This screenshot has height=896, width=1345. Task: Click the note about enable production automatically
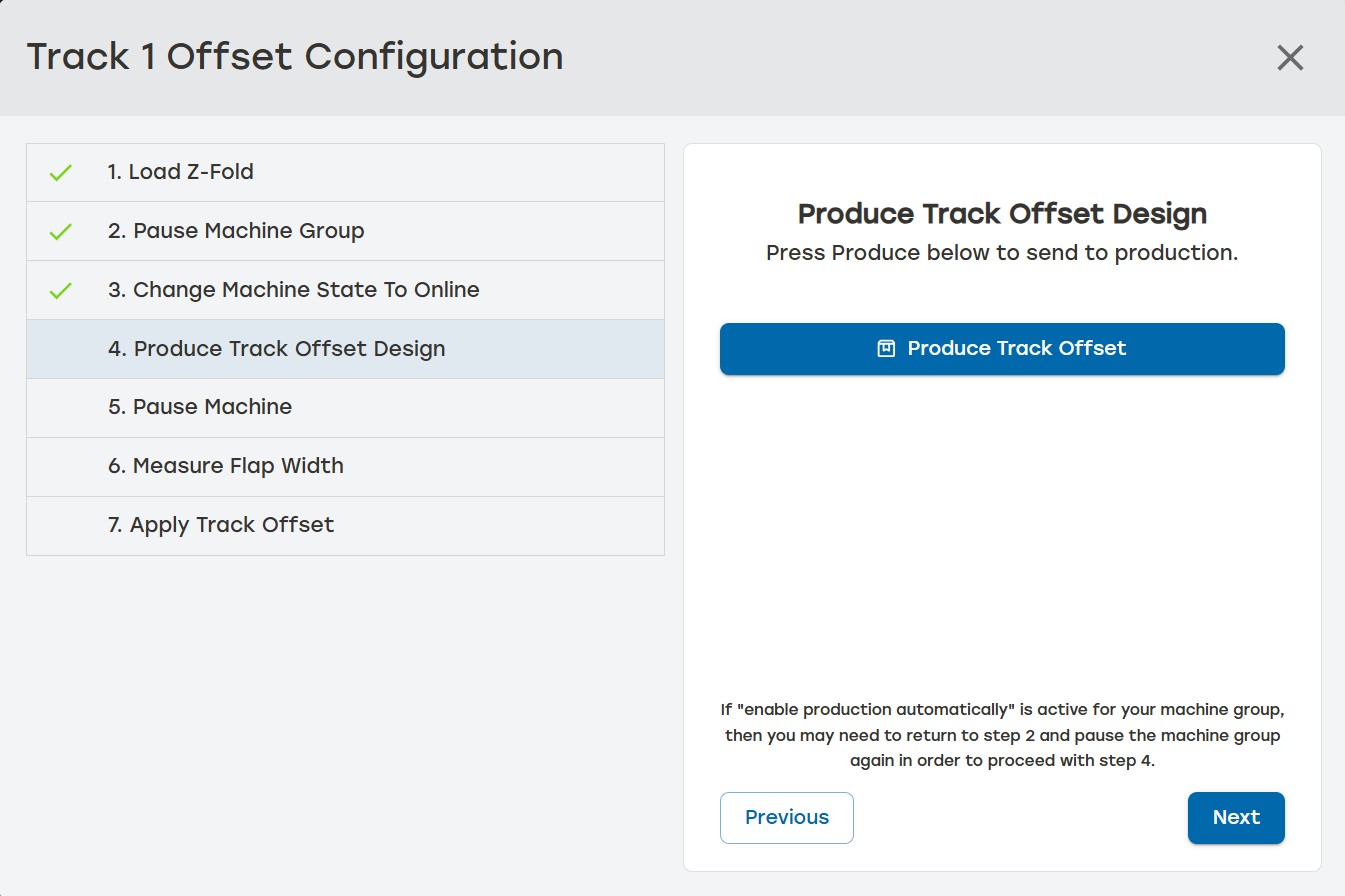tap(1001, 735)
